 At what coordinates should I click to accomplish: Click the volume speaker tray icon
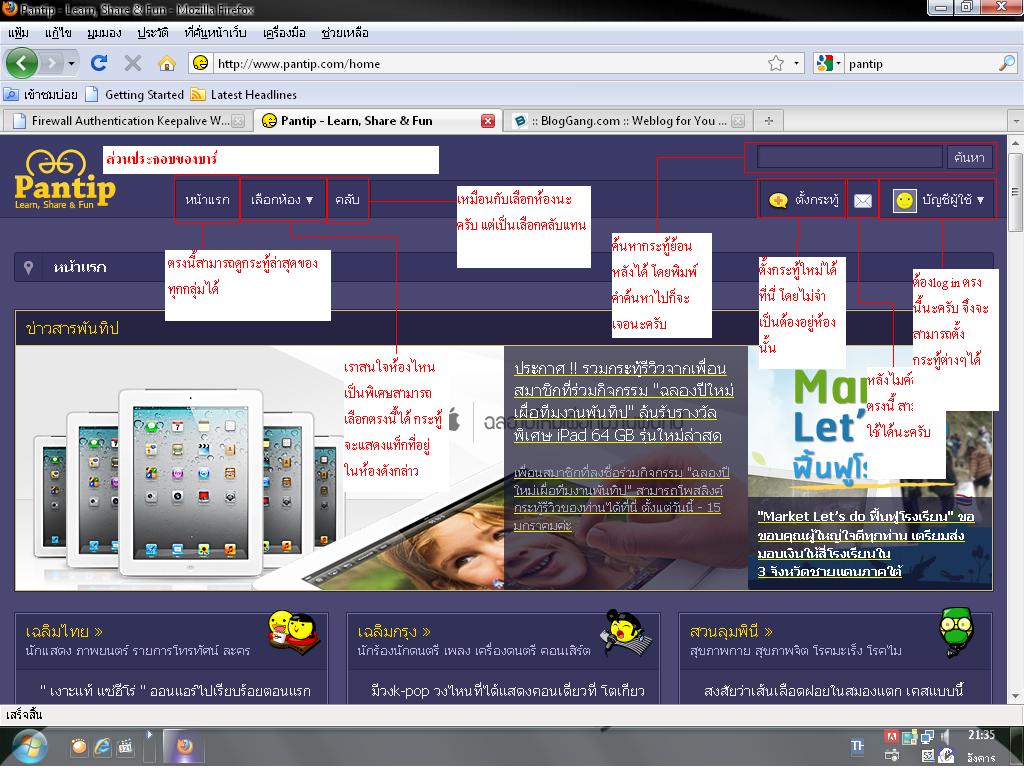945,737
